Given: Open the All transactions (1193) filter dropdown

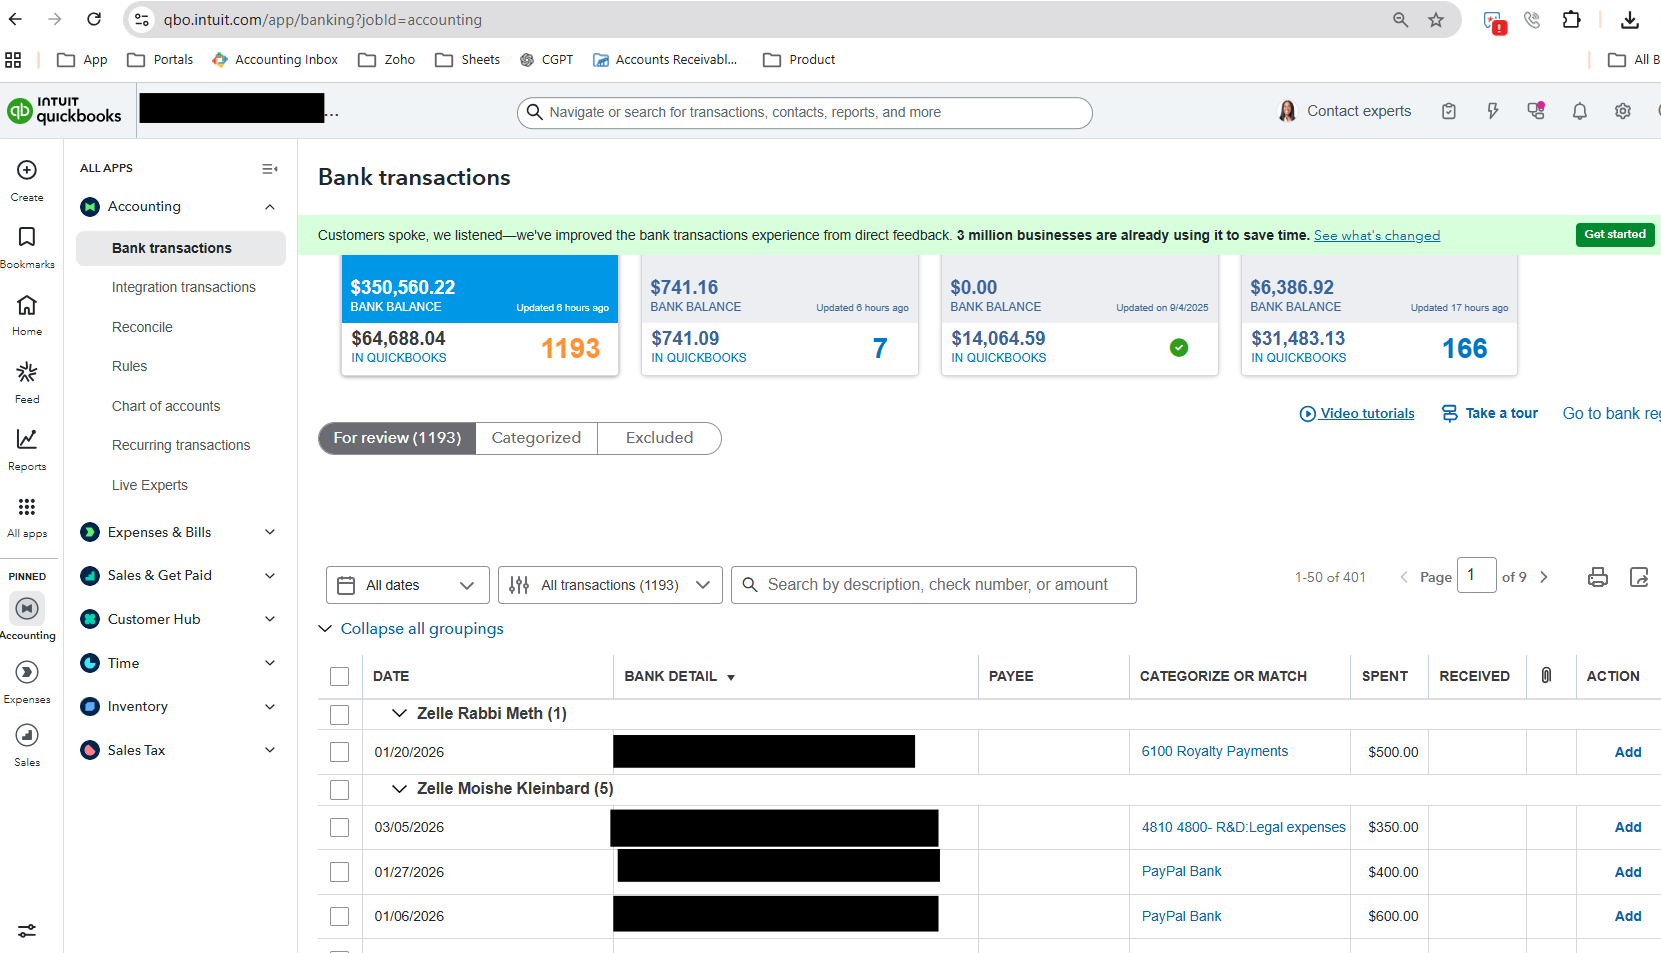Looking at the screenshot, I should (611, 585).
